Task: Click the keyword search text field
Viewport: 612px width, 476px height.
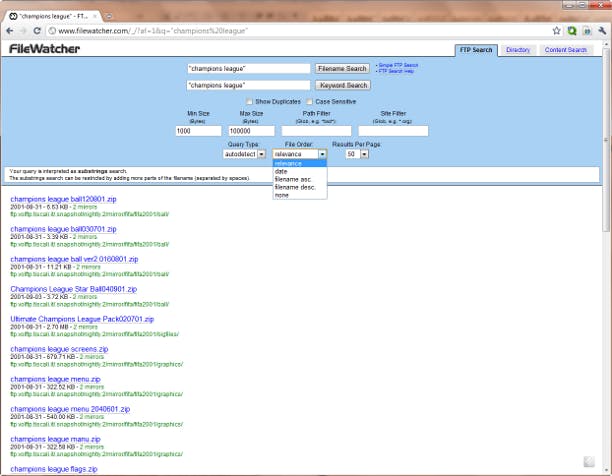Action: click(x=249, y=85)
